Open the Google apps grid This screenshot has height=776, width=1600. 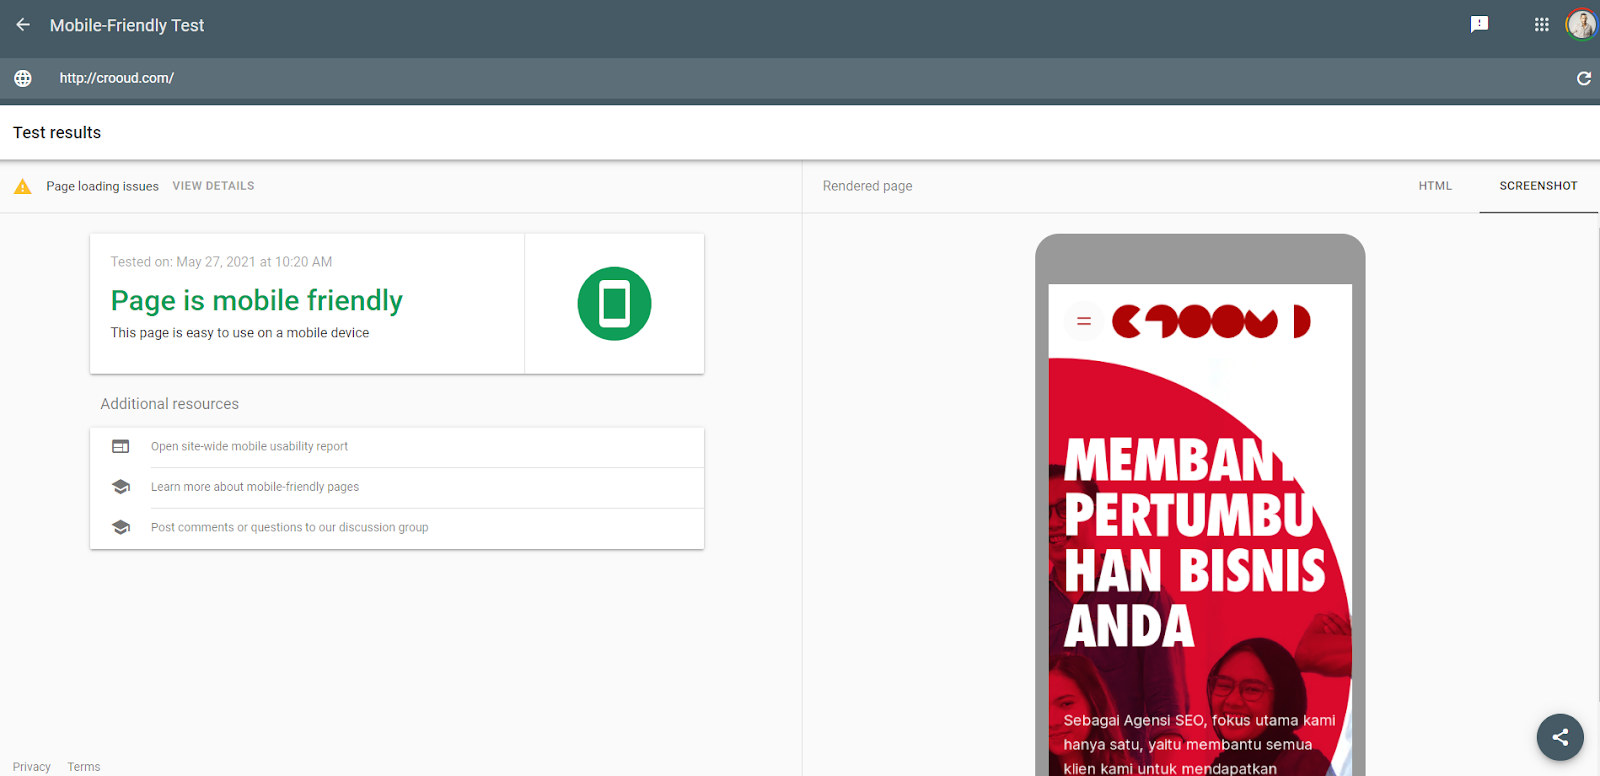click(x=1542, y=25)
